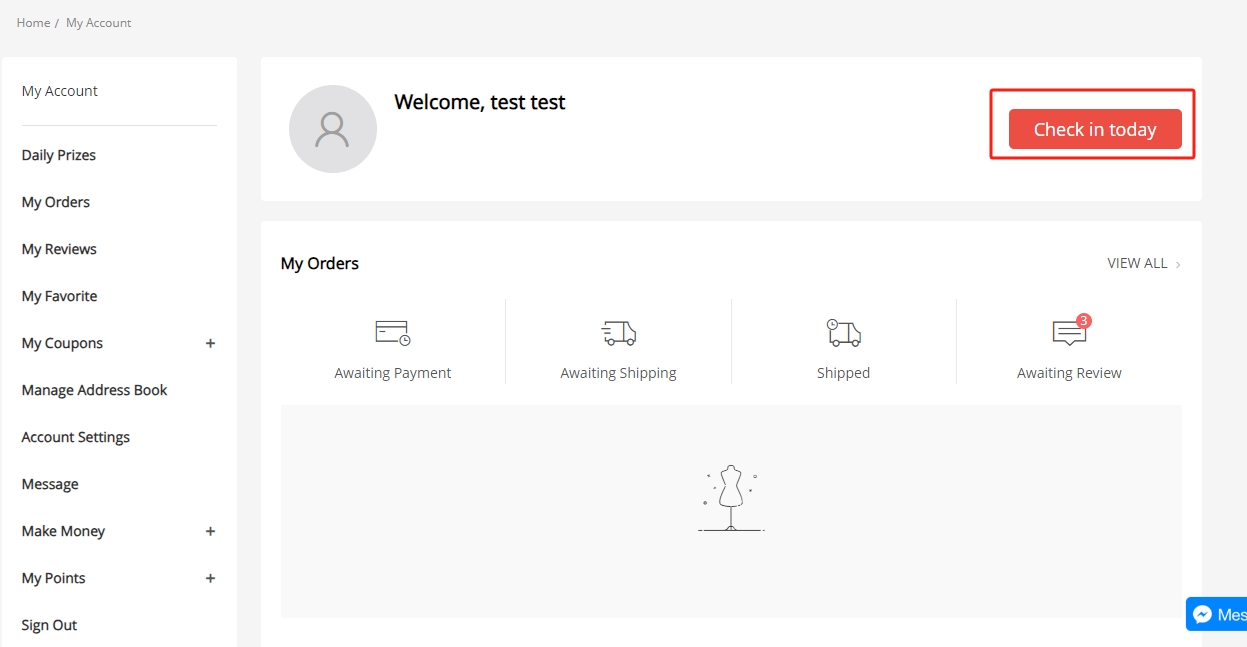Open Awaiting Review icon with badge
This screenshot has height=647, width=1247.
tap(1070, 331)
